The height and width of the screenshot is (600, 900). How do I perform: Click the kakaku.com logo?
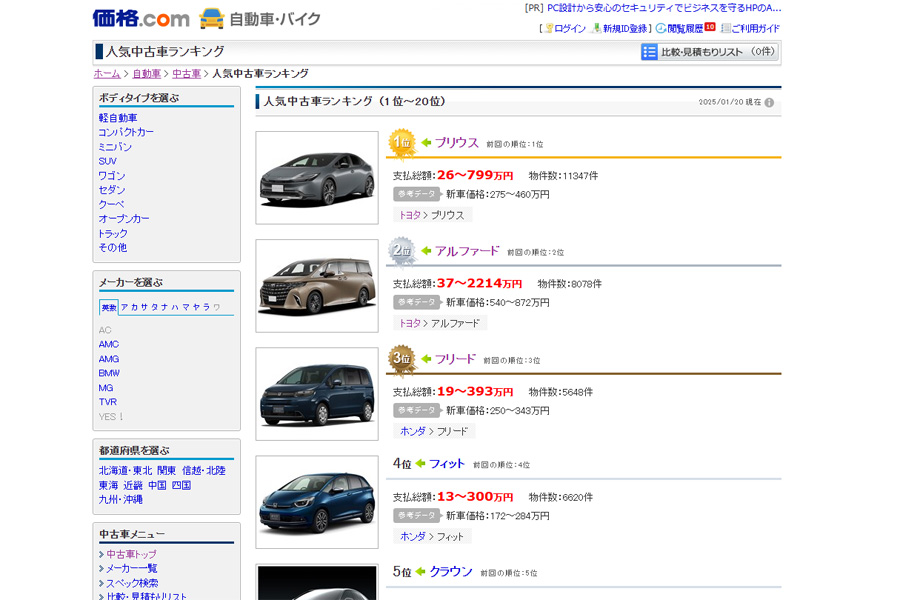click(x=141, y=18)
